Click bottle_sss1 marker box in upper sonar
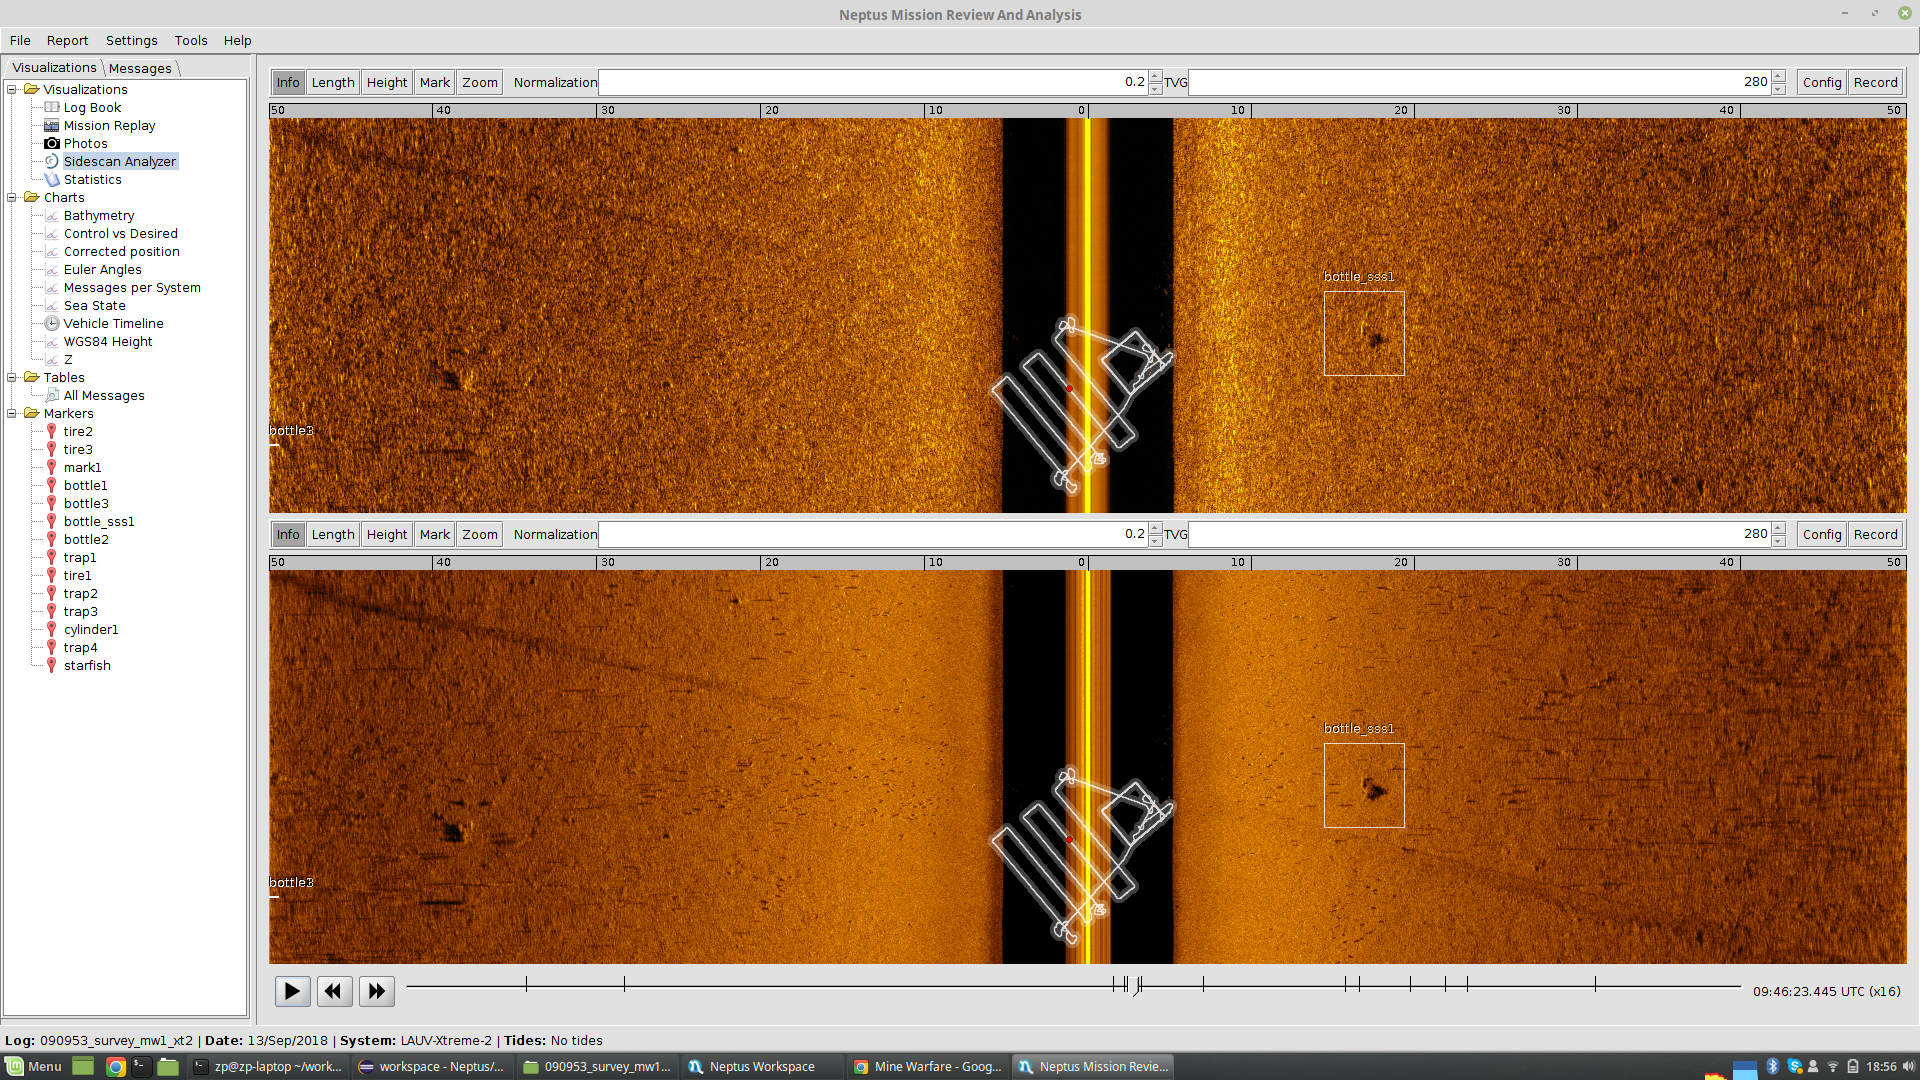 click(1364, 333)
